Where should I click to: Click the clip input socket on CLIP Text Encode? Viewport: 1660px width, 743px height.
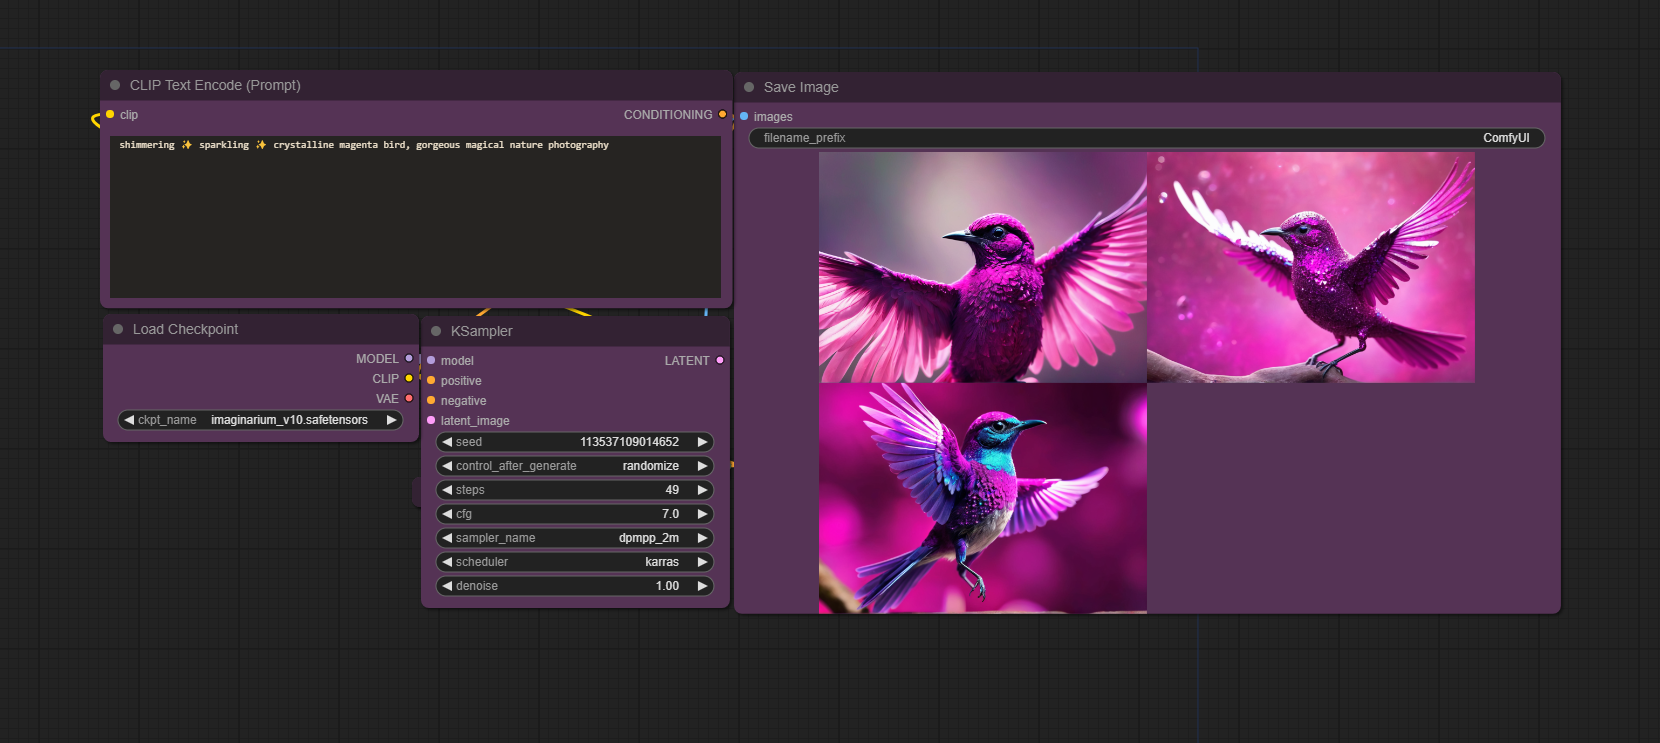pyautogui.click(x=110, y=115)
